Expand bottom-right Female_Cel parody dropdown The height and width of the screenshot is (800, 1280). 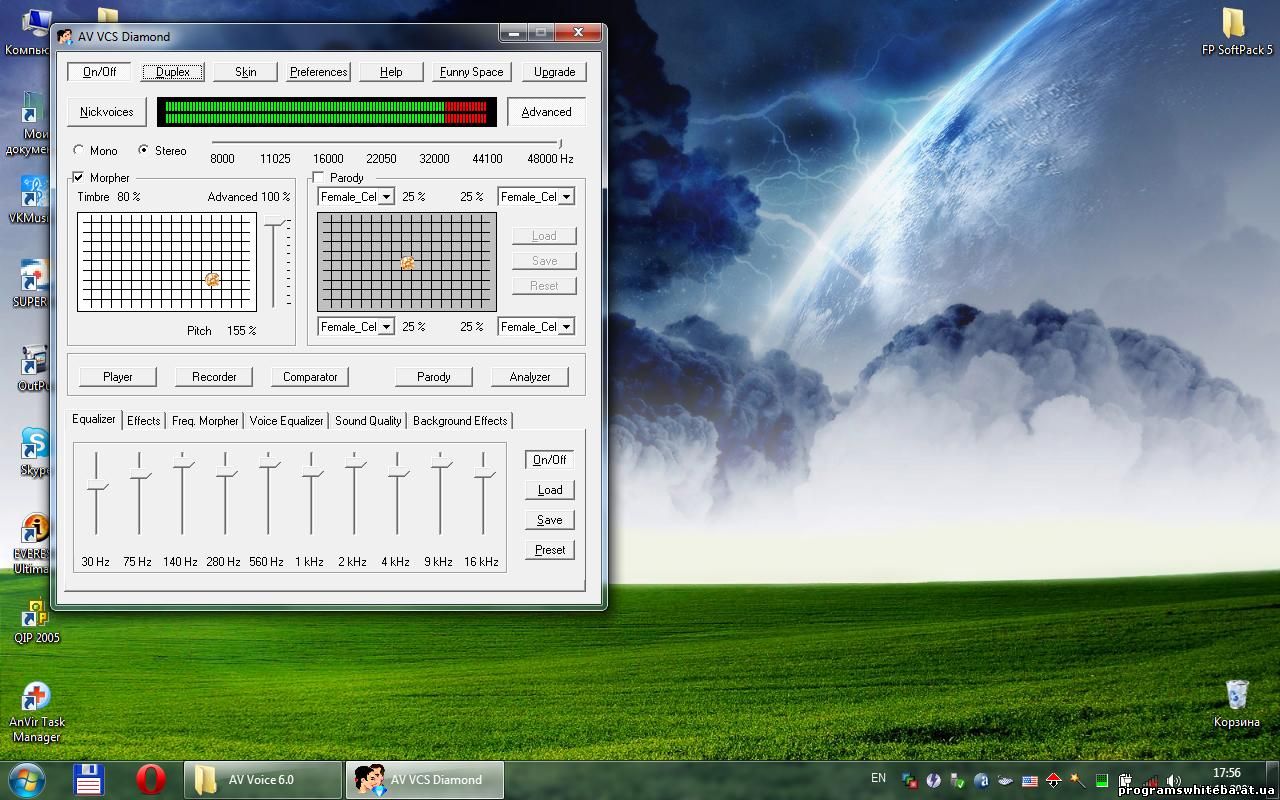coord(566,327)
